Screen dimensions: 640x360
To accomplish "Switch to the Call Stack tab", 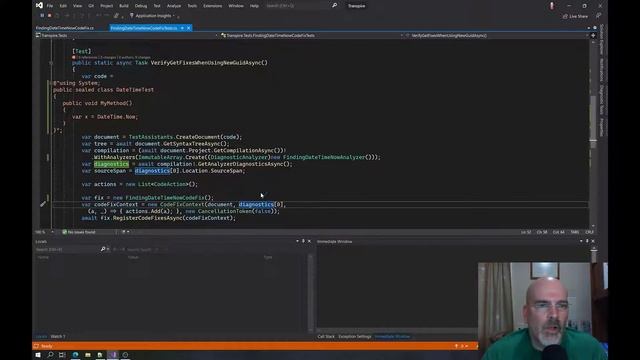I will coord(326,336).
